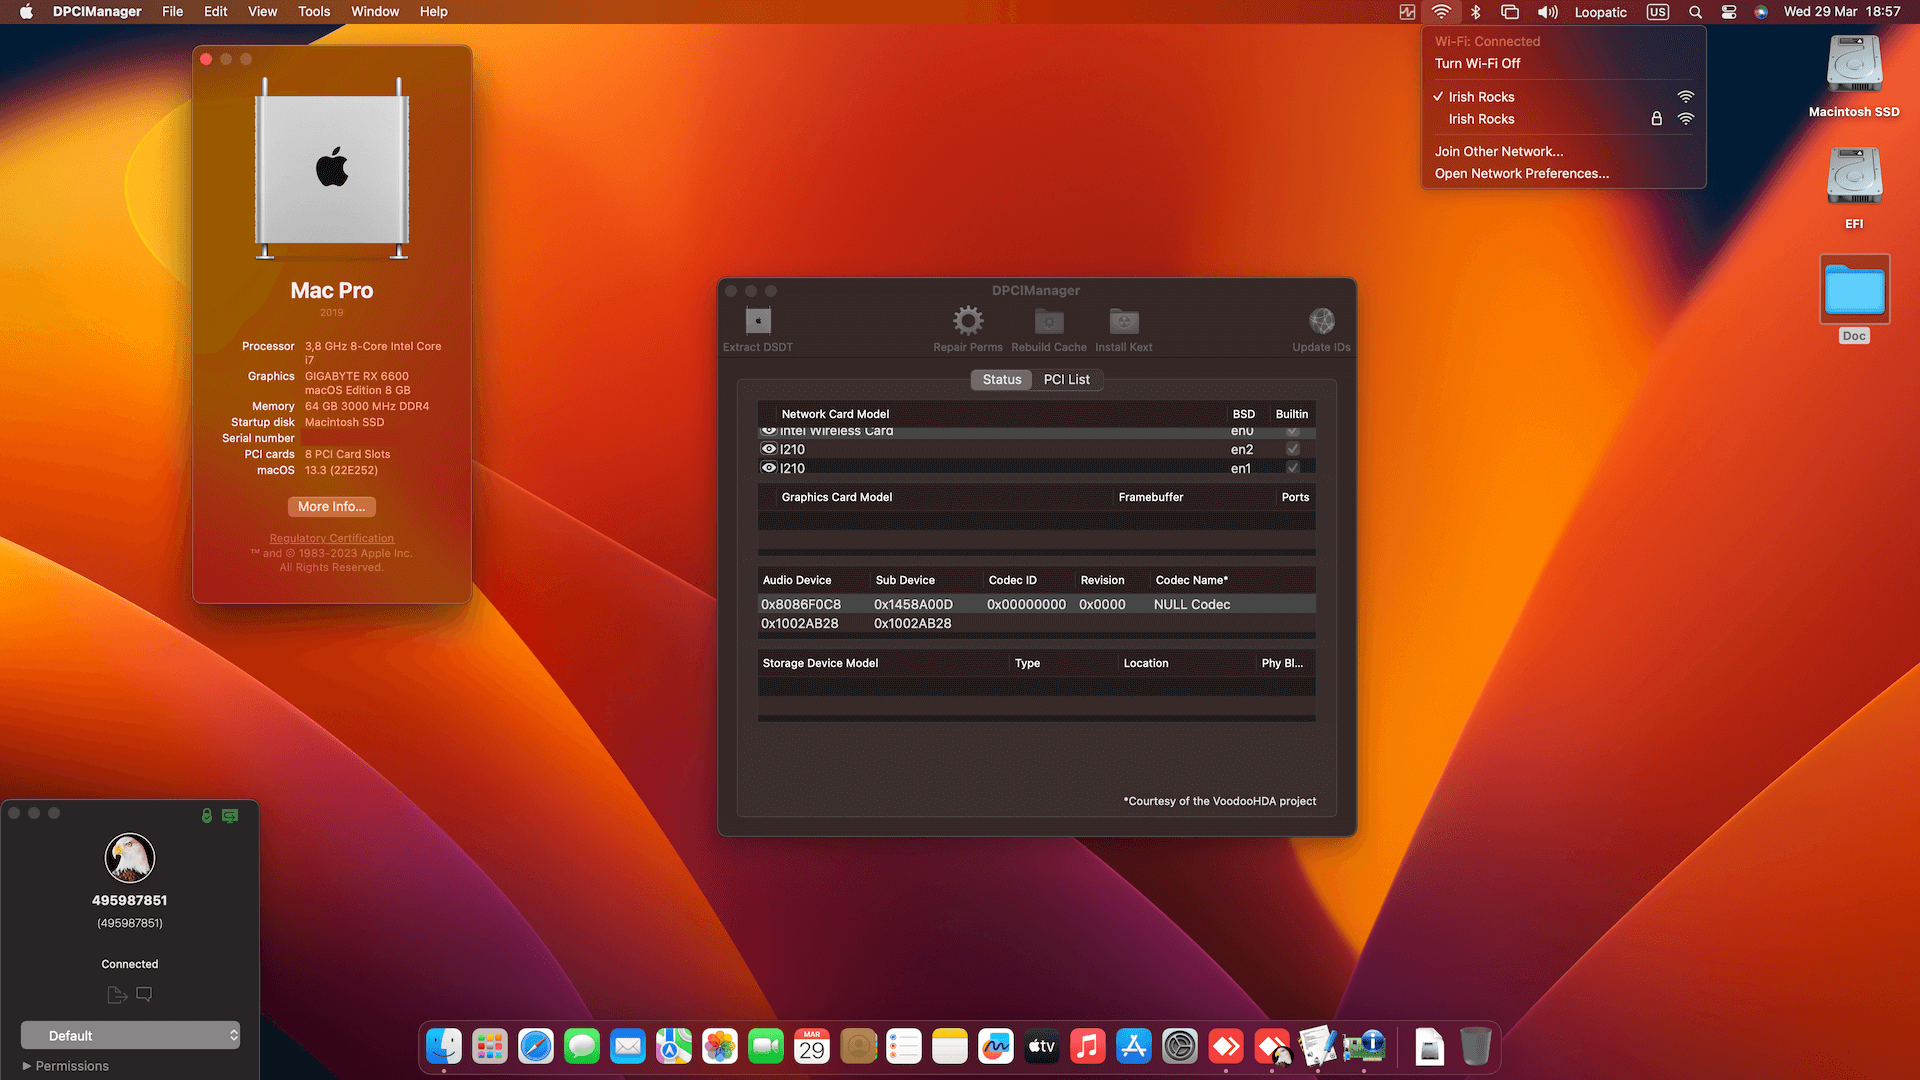Switch to the PCI List tab
1920x1080 pixels.
pyautogui.click(x=1066, y=379)
